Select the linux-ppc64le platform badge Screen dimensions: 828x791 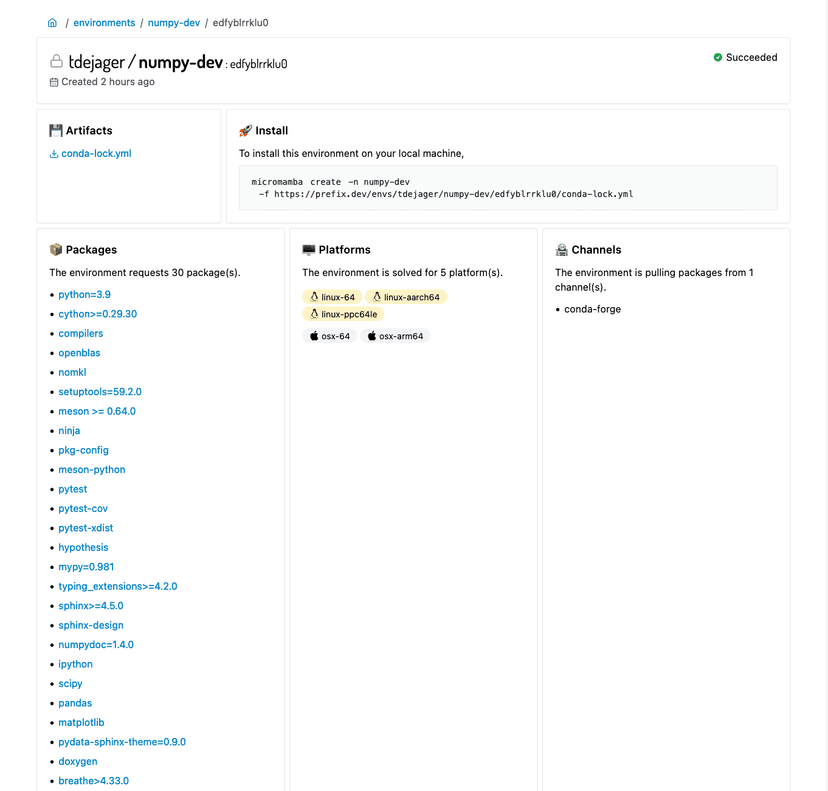[x=343, y=314]
